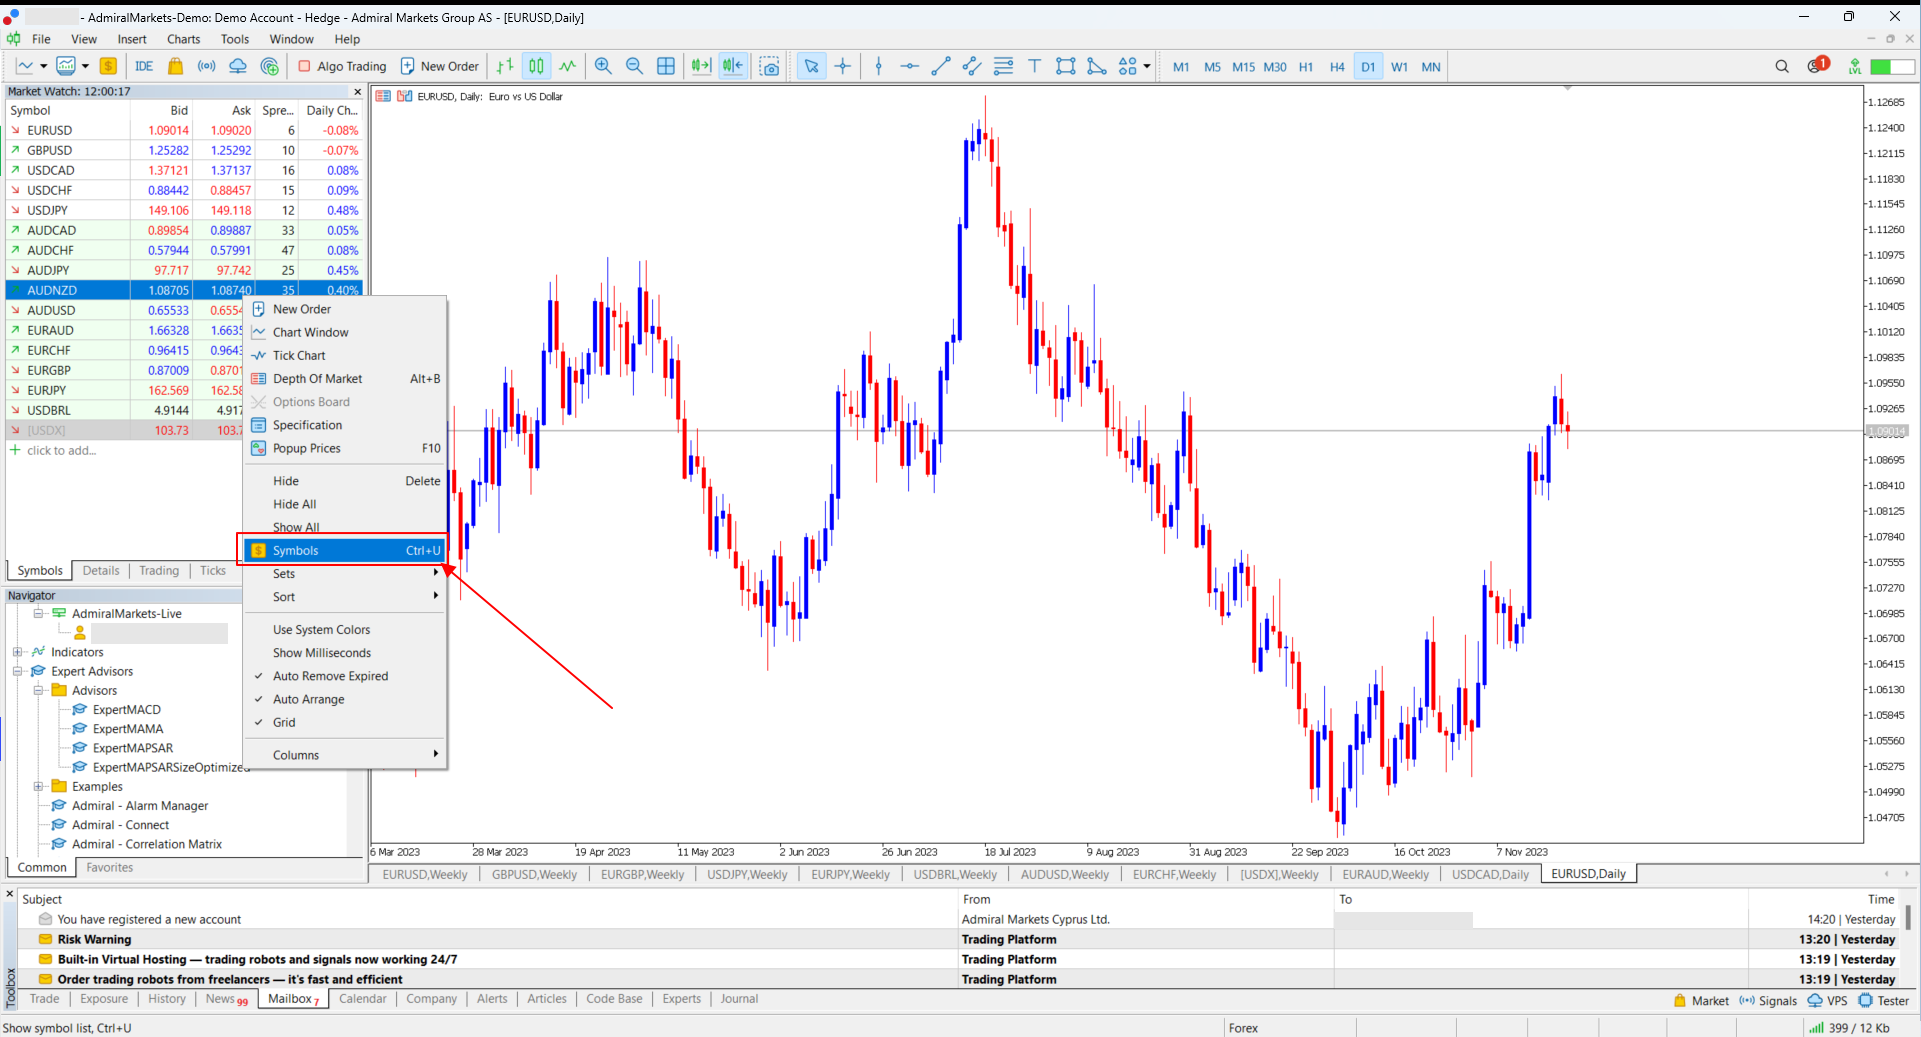Viewport: 1921px width, 1037px height.
Task: Select the Text label tool
Action: click(x=1034, y=66)
